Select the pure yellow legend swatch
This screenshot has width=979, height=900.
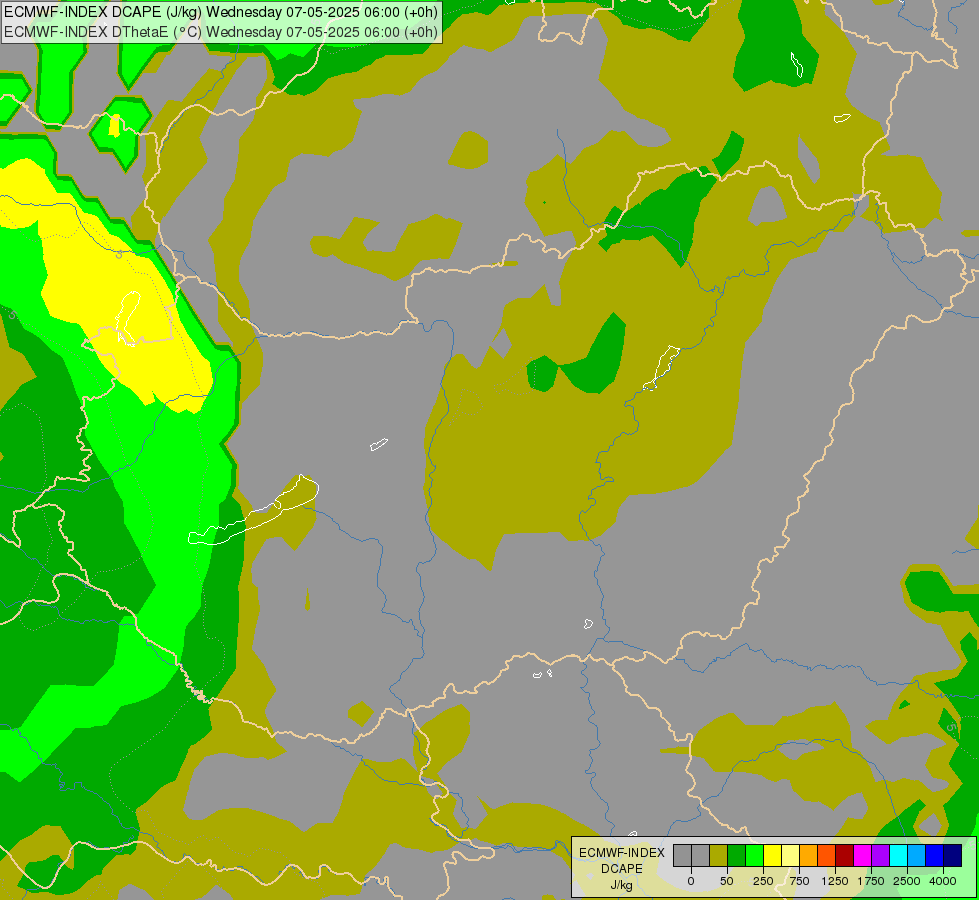(772, 855)
